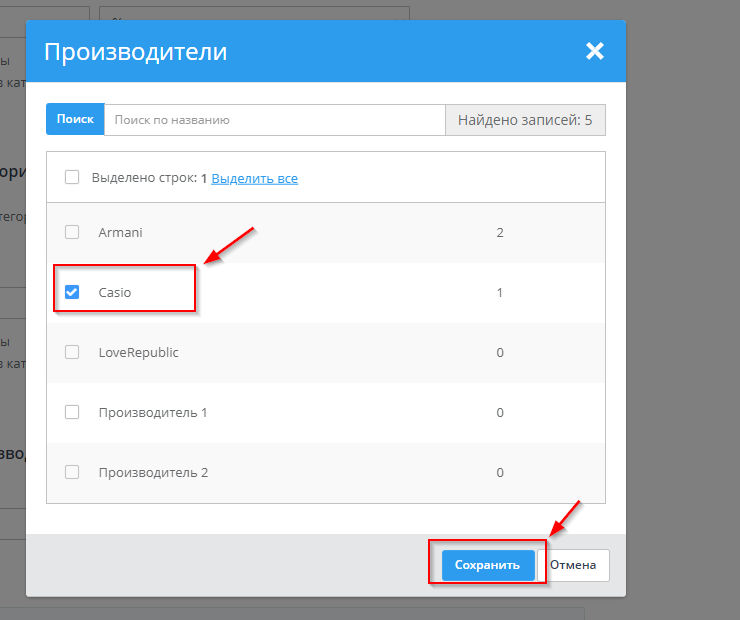The width and height of the screenshot is (740, 620).
Task: Enable the Производитель 1 checkbox
Action: [72, 412]
